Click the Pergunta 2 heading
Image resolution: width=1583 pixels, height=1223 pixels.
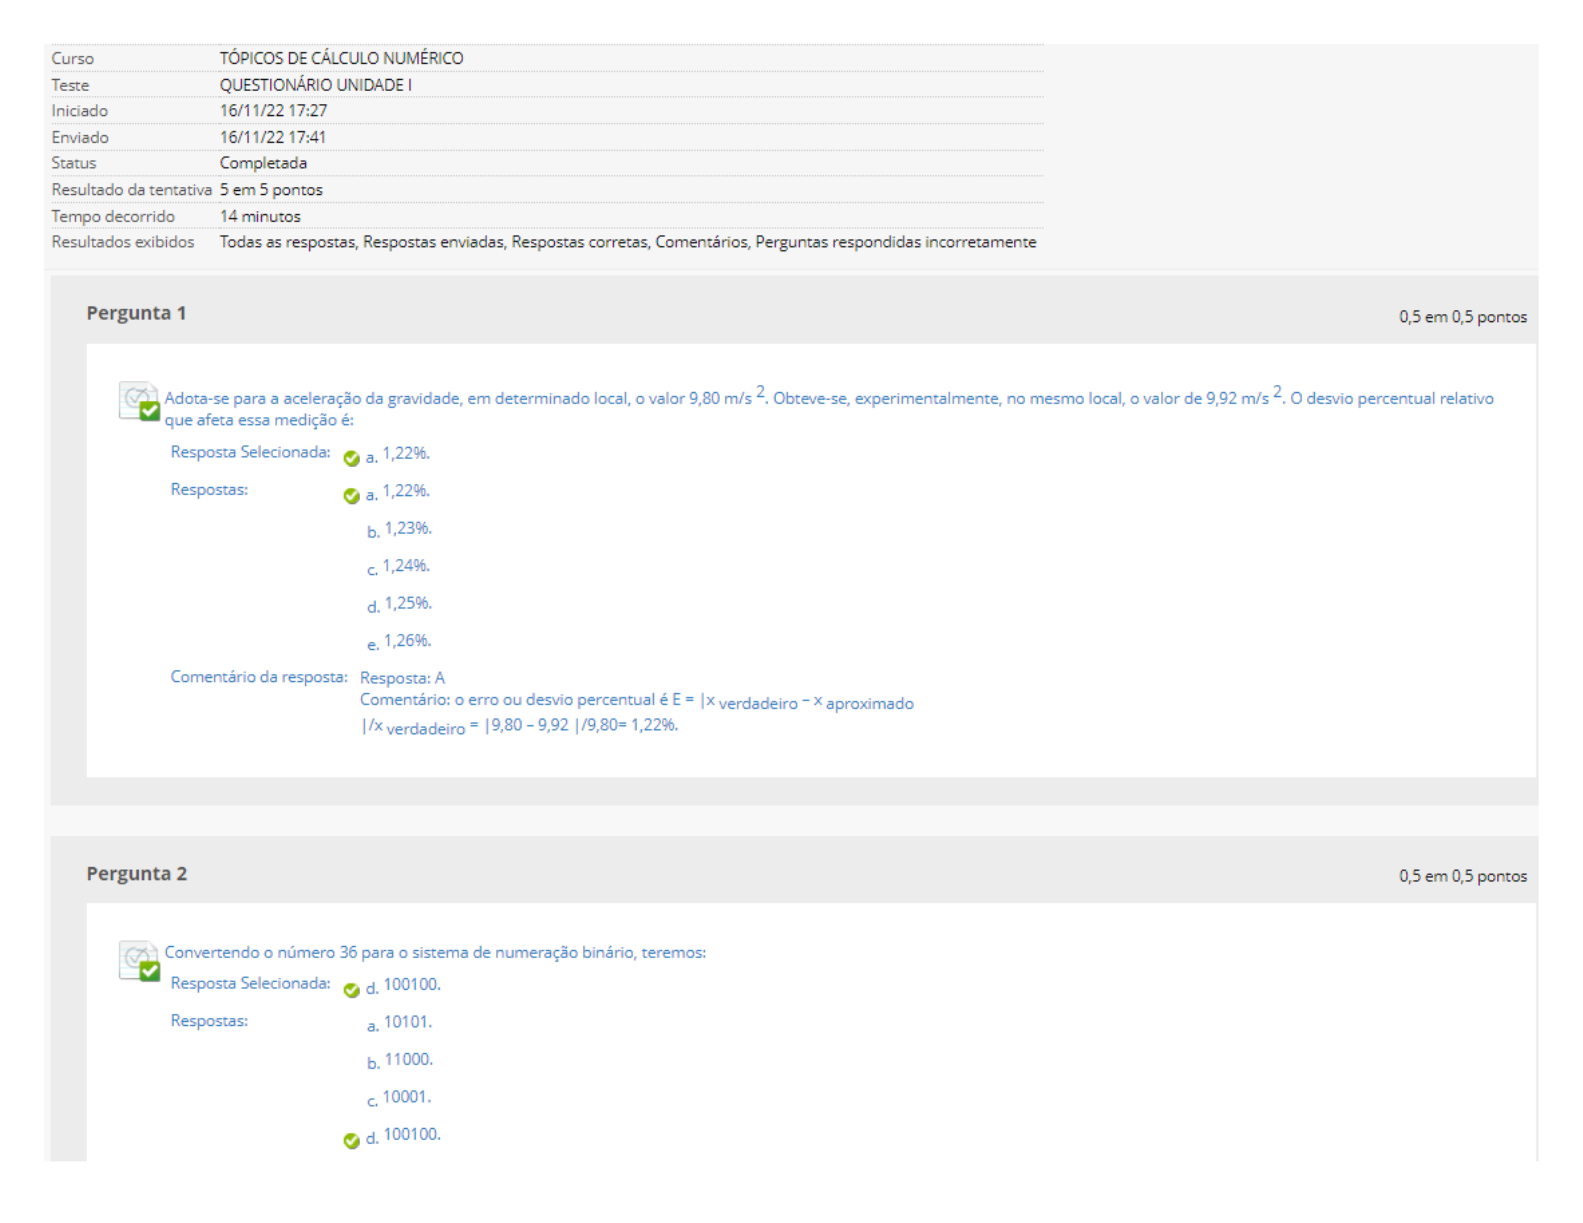point(136,874)
